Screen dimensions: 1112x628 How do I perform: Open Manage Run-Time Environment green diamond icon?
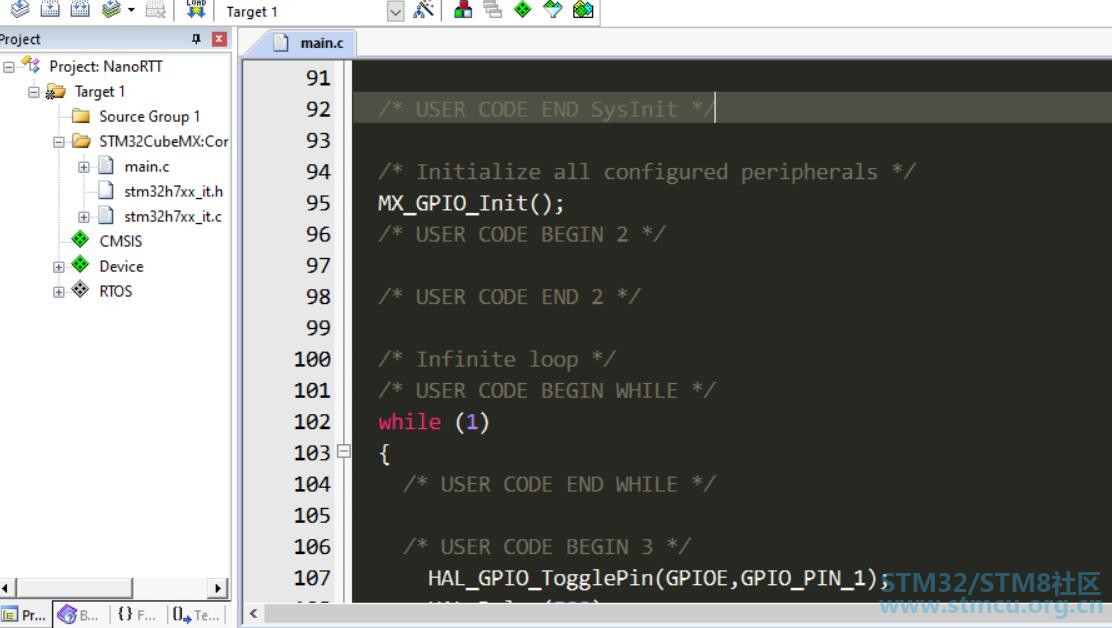pyautogui.click(x=522, y=9)
